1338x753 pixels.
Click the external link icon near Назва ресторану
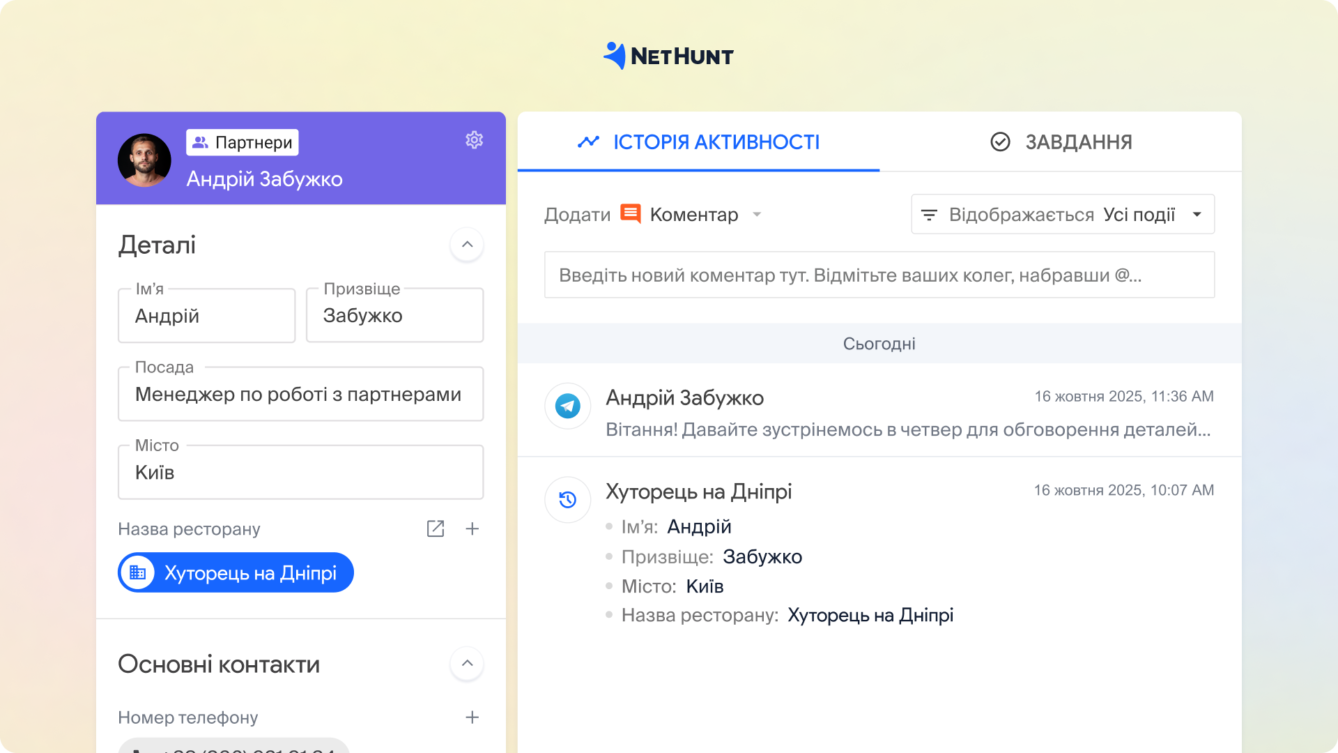[x=435, y=528]
